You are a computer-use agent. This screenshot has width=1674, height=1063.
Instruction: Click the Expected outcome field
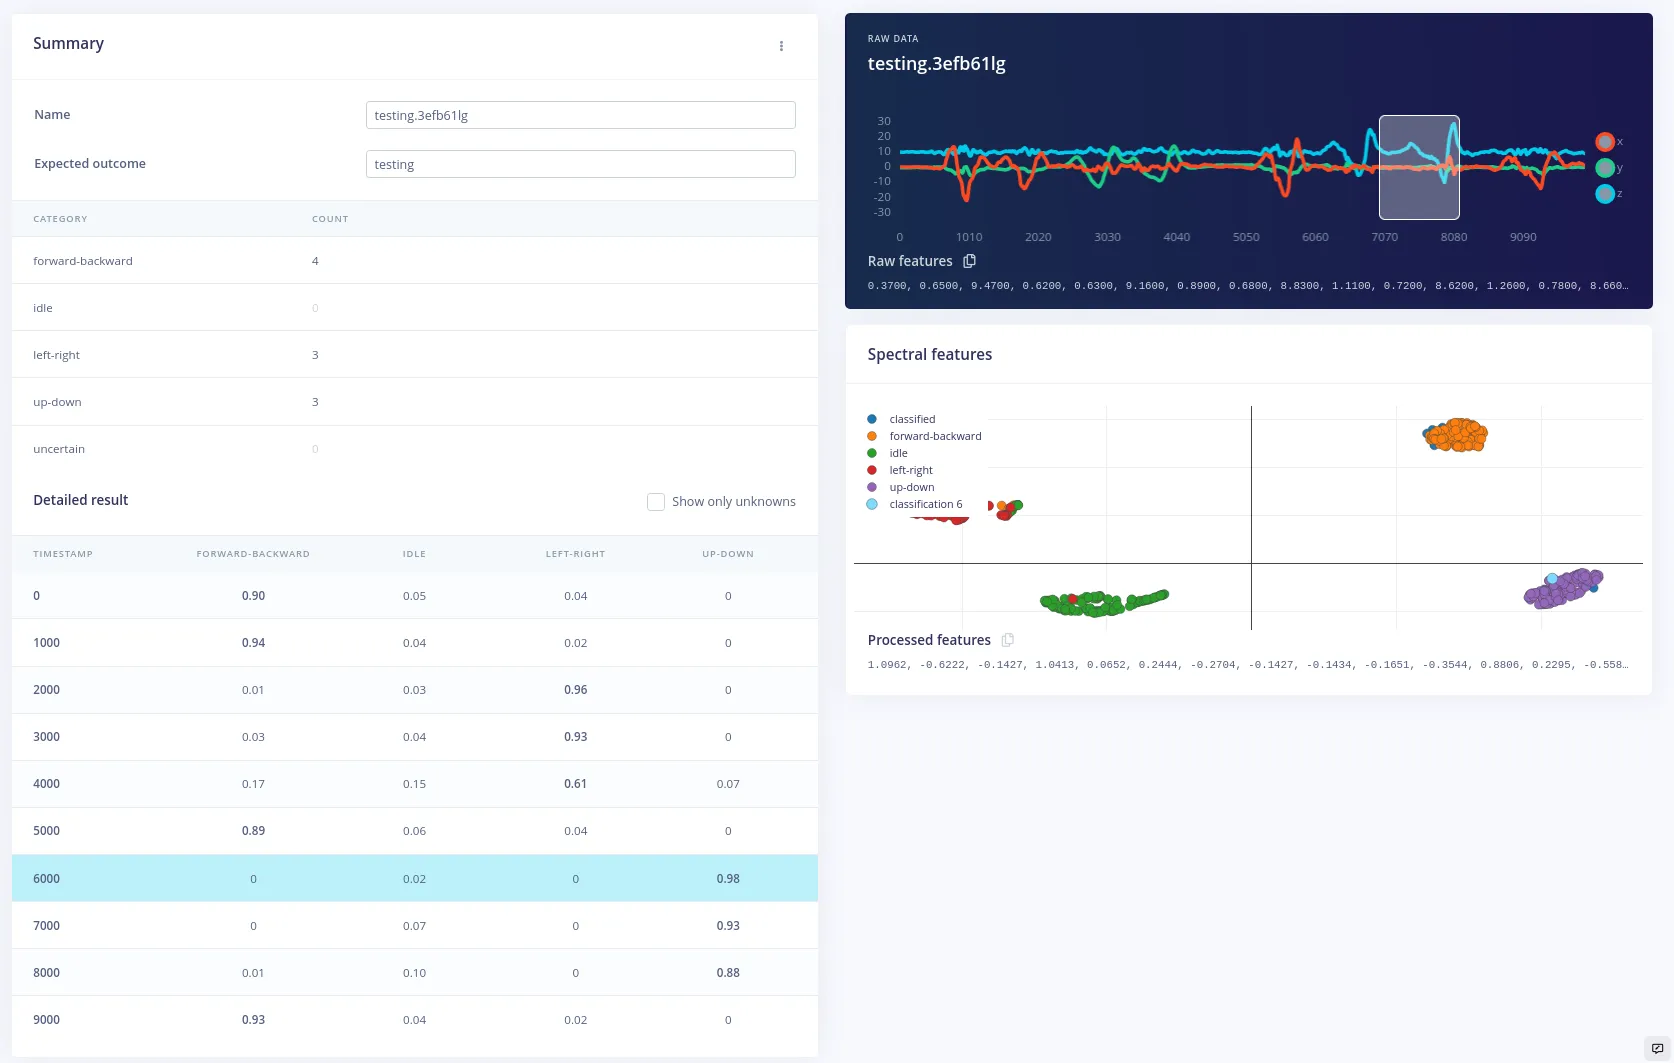(x=580, y=164)
